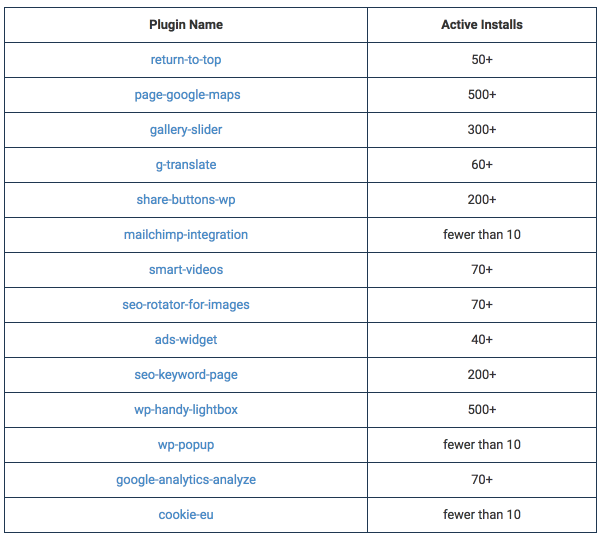Click the wp-popup plugin link
This screenshot has width=600, height=540.
click(x=186, y=445)
